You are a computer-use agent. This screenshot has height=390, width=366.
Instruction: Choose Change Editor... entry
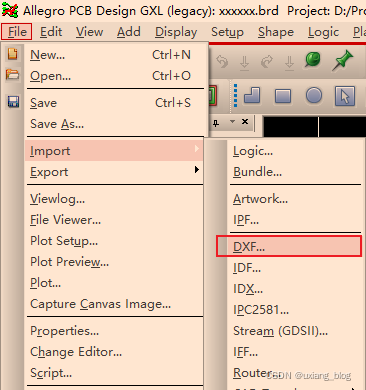(x=114, y=352)
